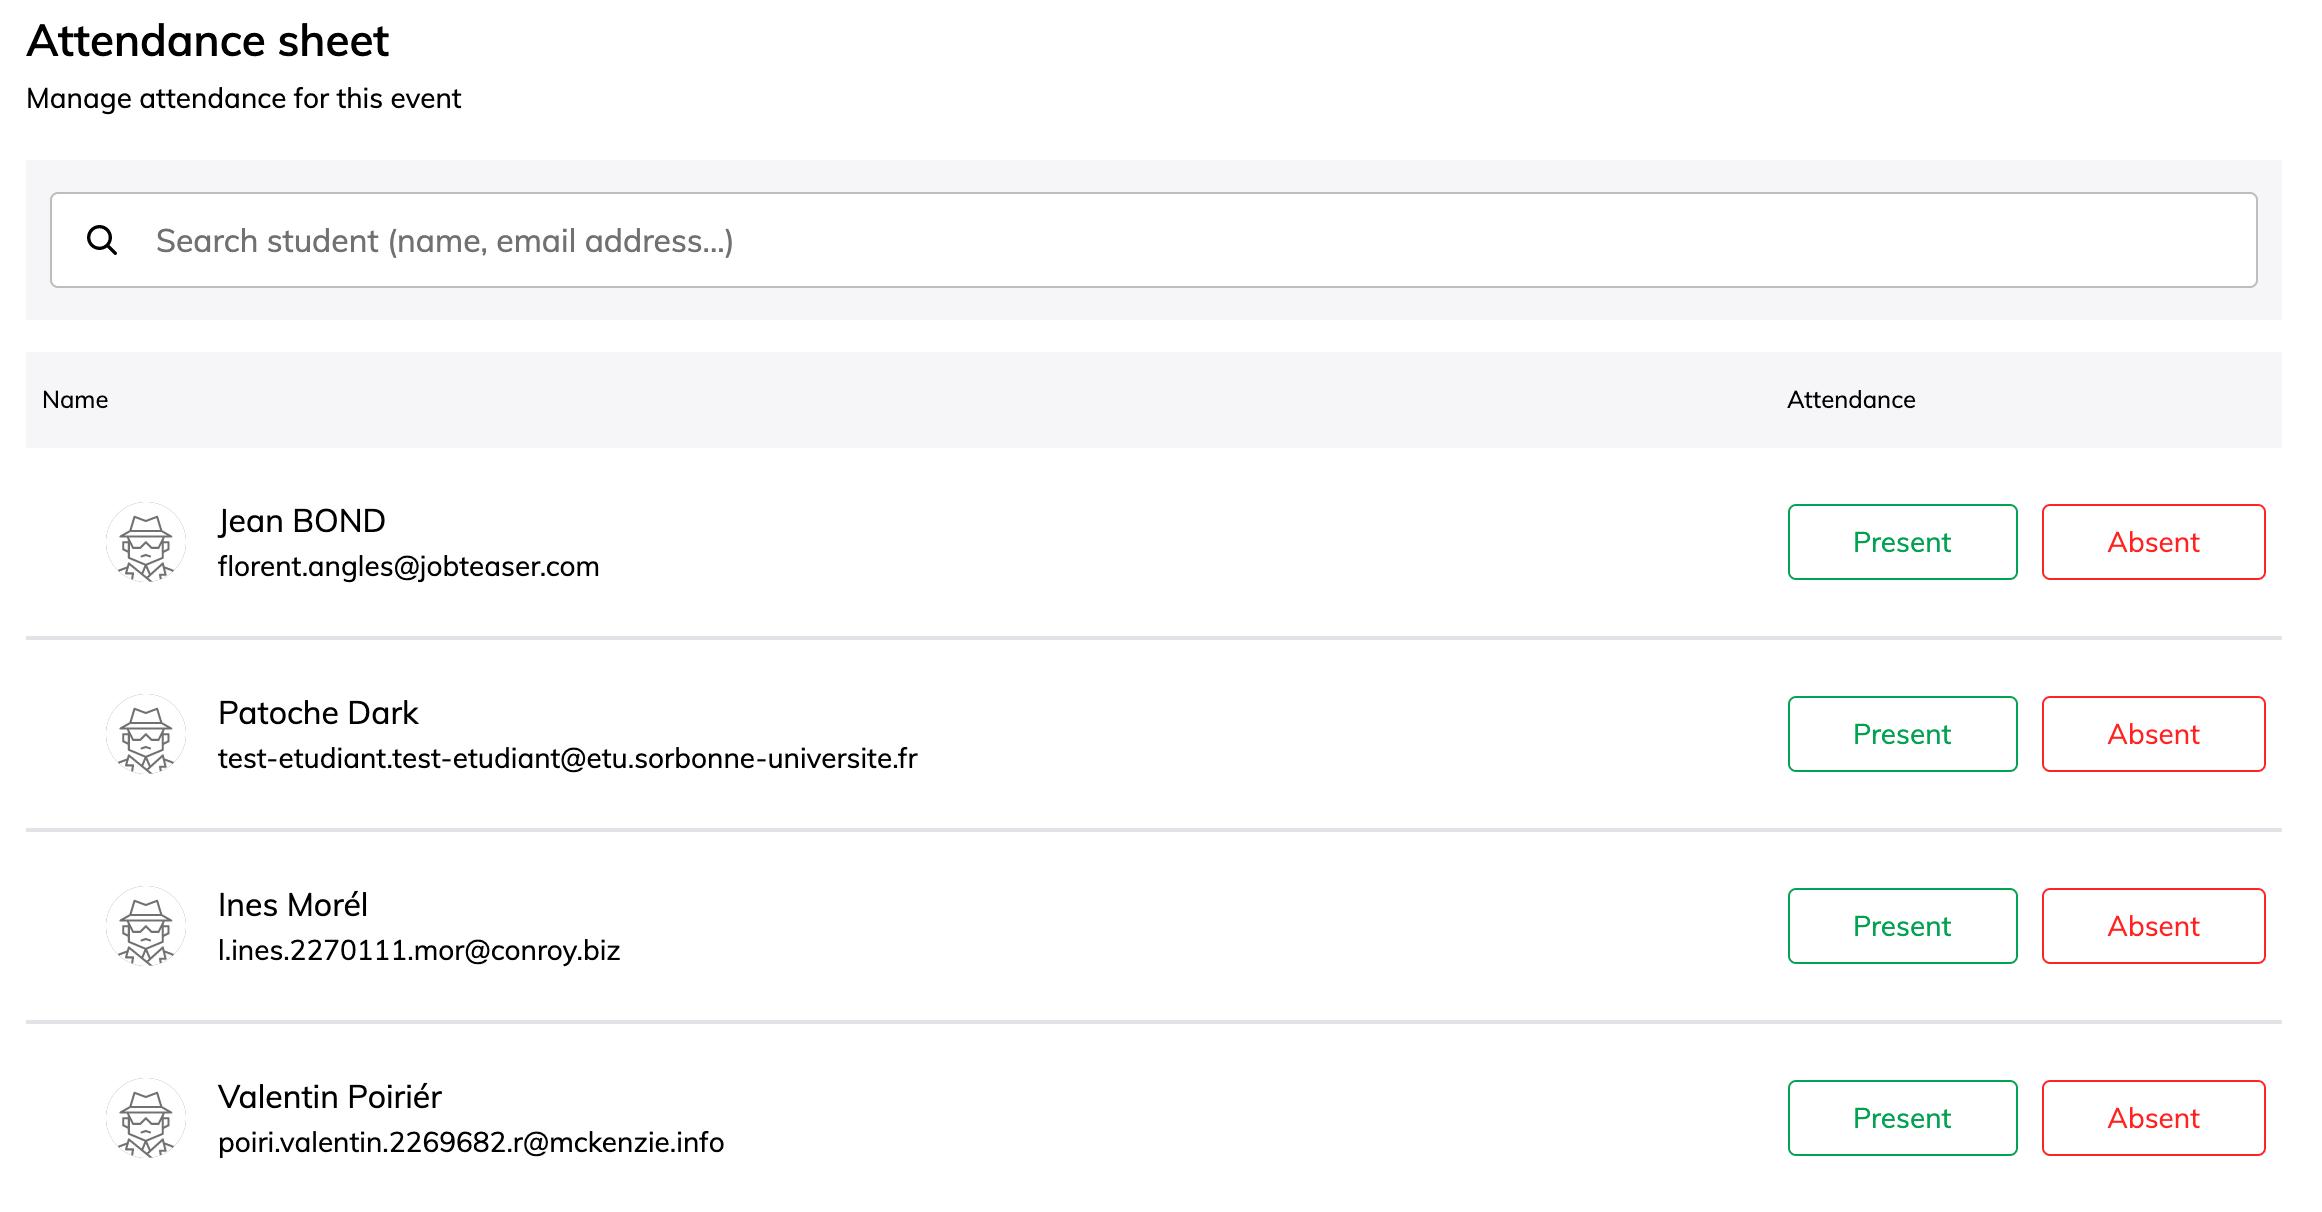2322x1212 pixels.
Task: Click the Patoche Dark name text
Action: coord(318,713)
